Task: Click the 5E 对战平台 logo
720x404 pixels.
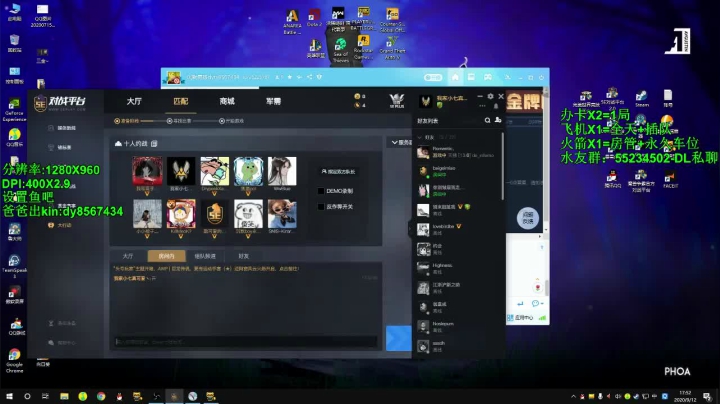Action: tap(60, 102)
